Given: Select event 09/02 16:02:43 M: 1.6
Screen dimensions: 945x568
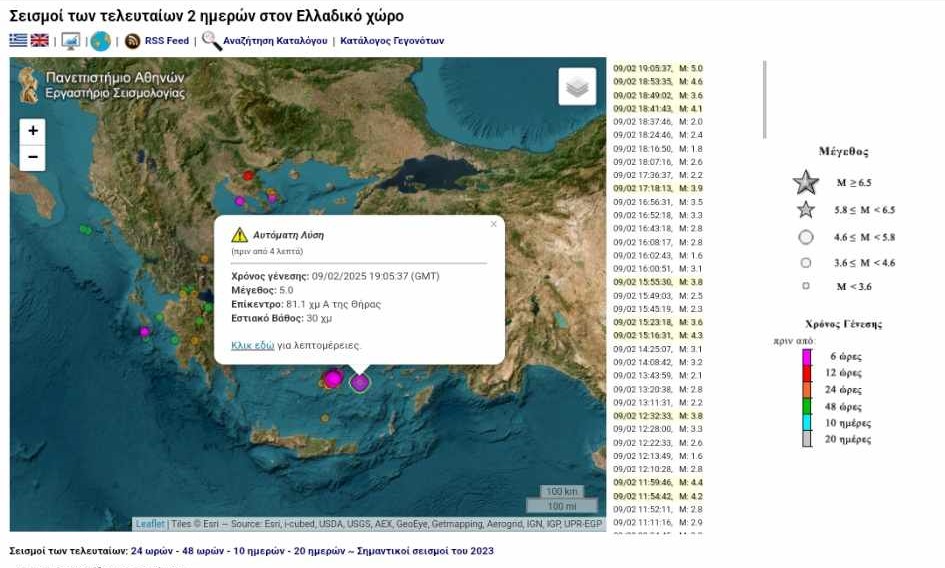Looking at the screenshot, I should [658, 256].
